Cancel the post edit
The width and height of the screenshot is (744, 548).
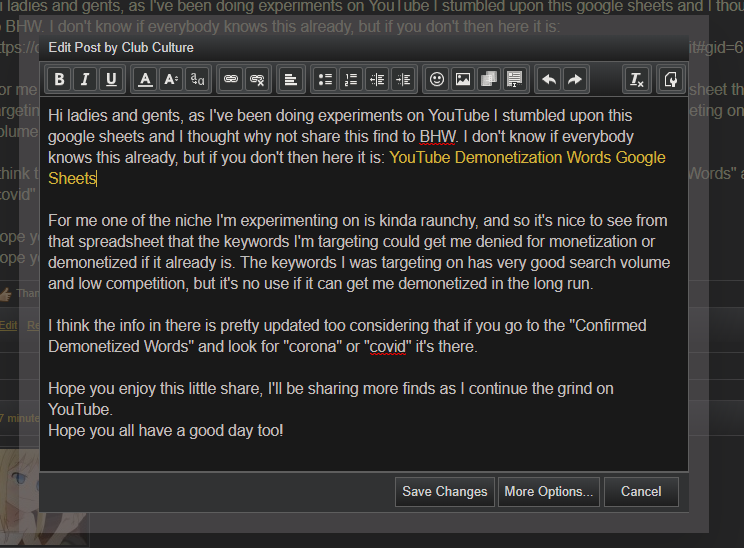(641, 492)
